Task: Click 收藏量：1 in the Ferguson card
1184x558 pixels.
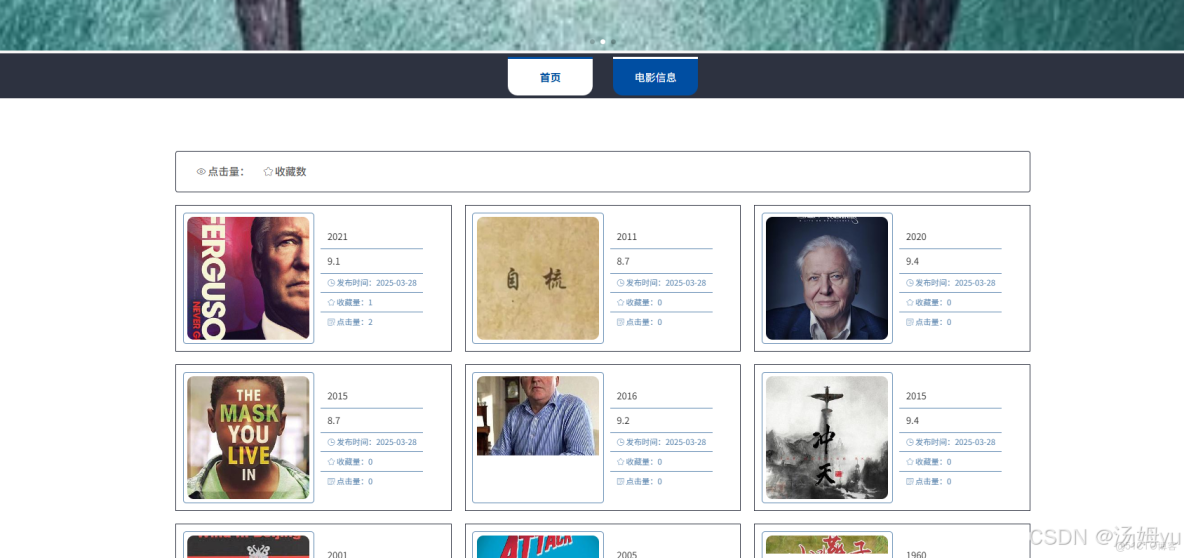Action: [x=354, y=302]
